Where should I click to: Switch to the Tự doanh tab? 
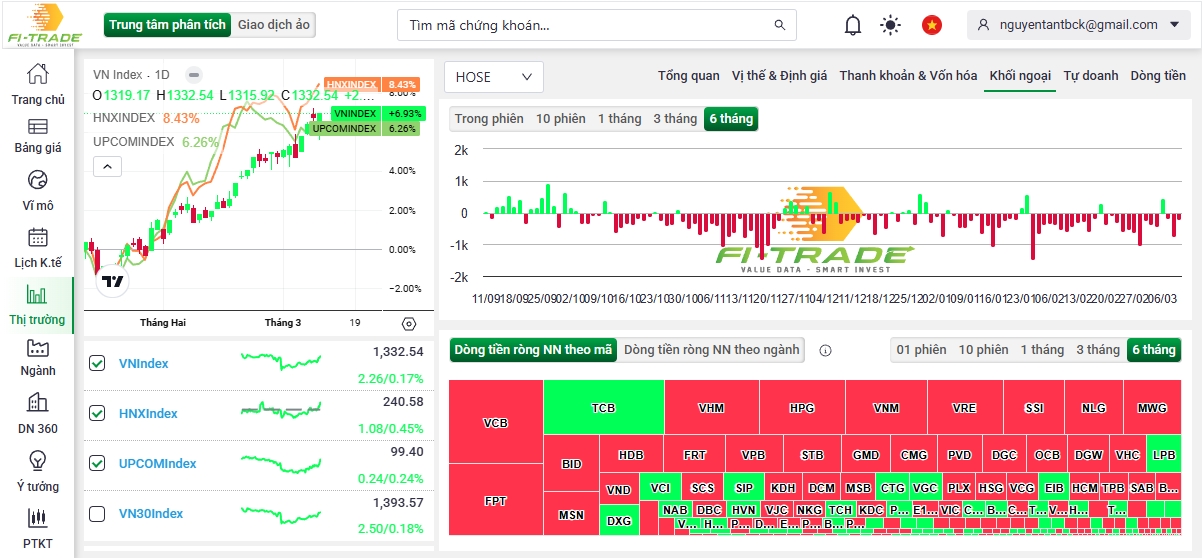(1090, 76)
